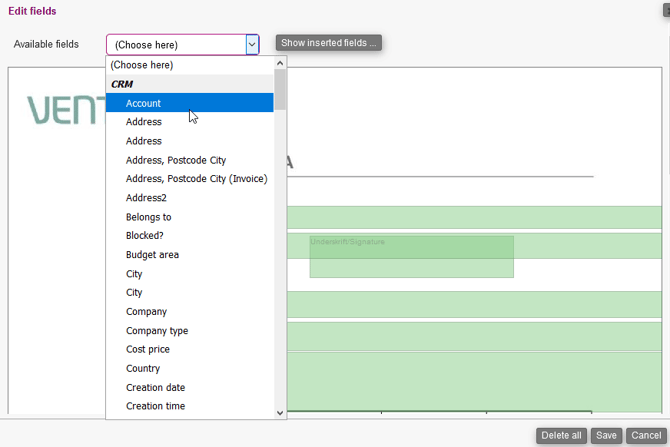Viewport: 670px width, 447px height.
Task: Select the Cost price field
Action: 190,349
